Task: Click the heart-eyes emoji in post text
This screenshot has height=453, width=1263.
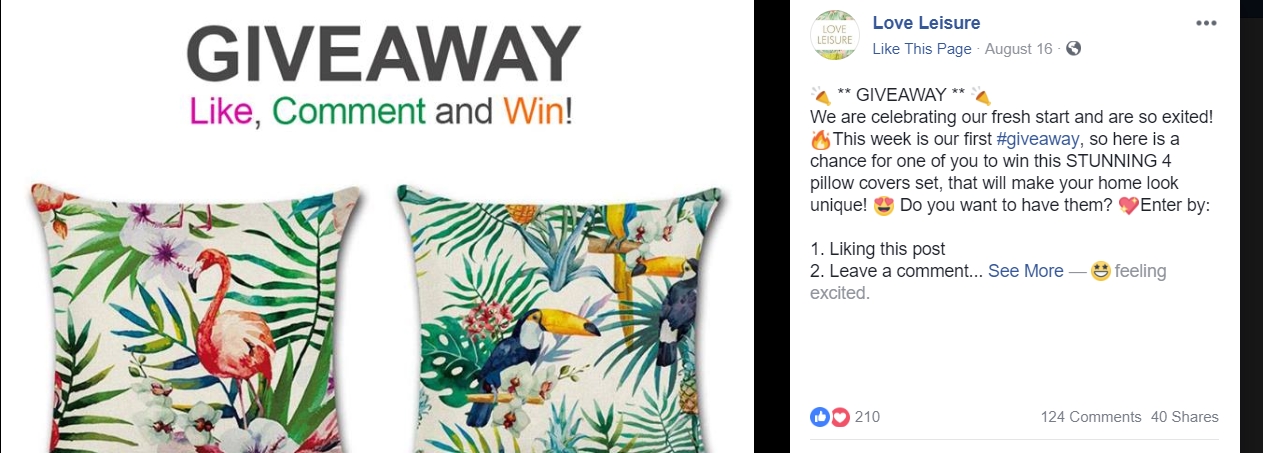Action: pyautogui.click(x=883, y=206)
